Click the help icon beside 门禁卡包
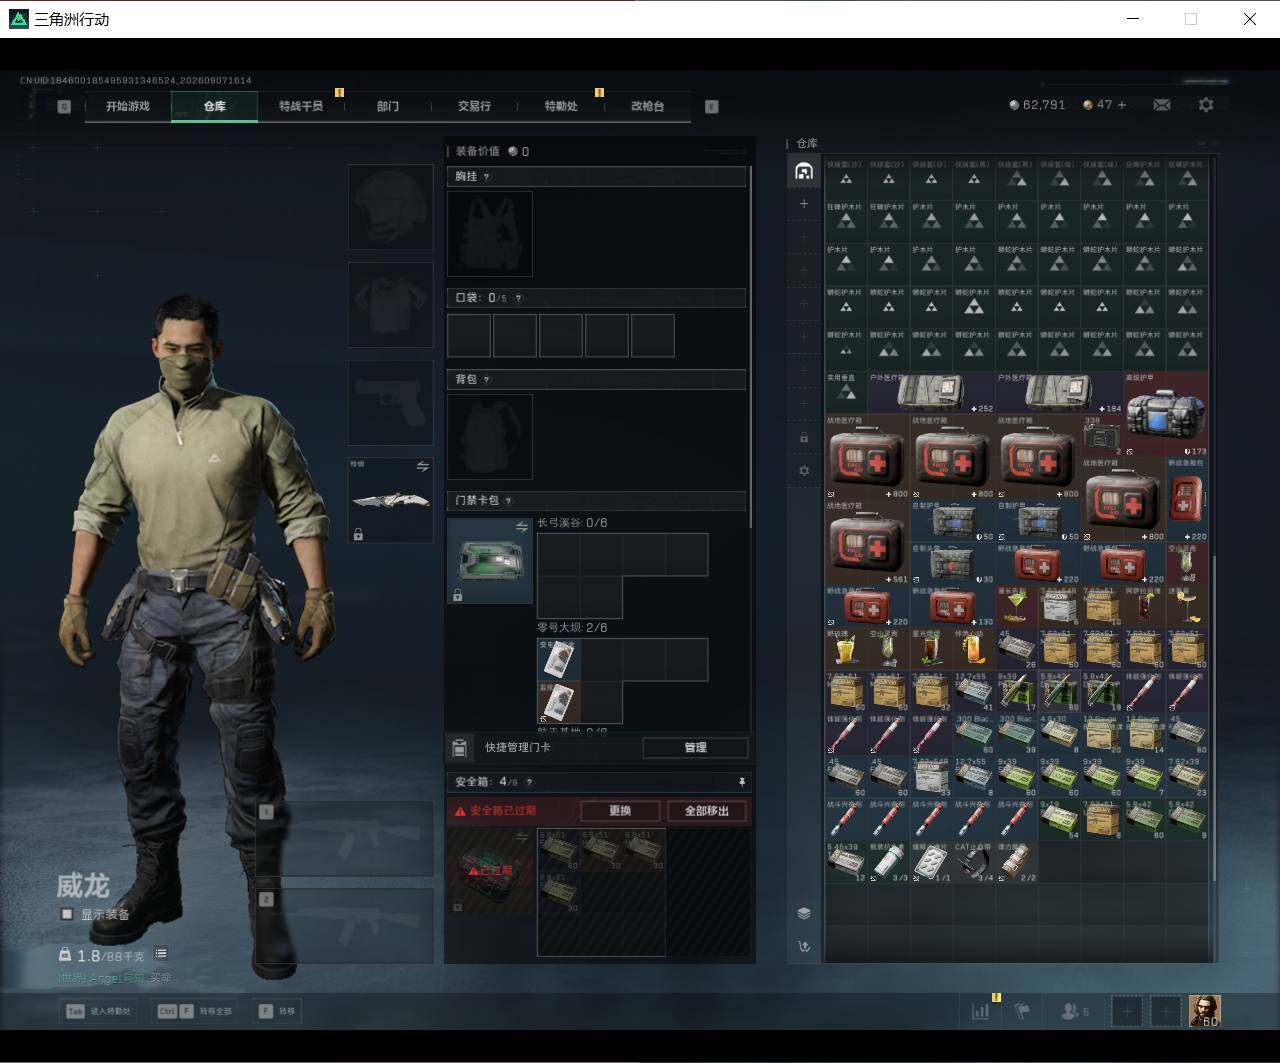The width and height of the screenshot is (1280, 1063). point(508,500)
